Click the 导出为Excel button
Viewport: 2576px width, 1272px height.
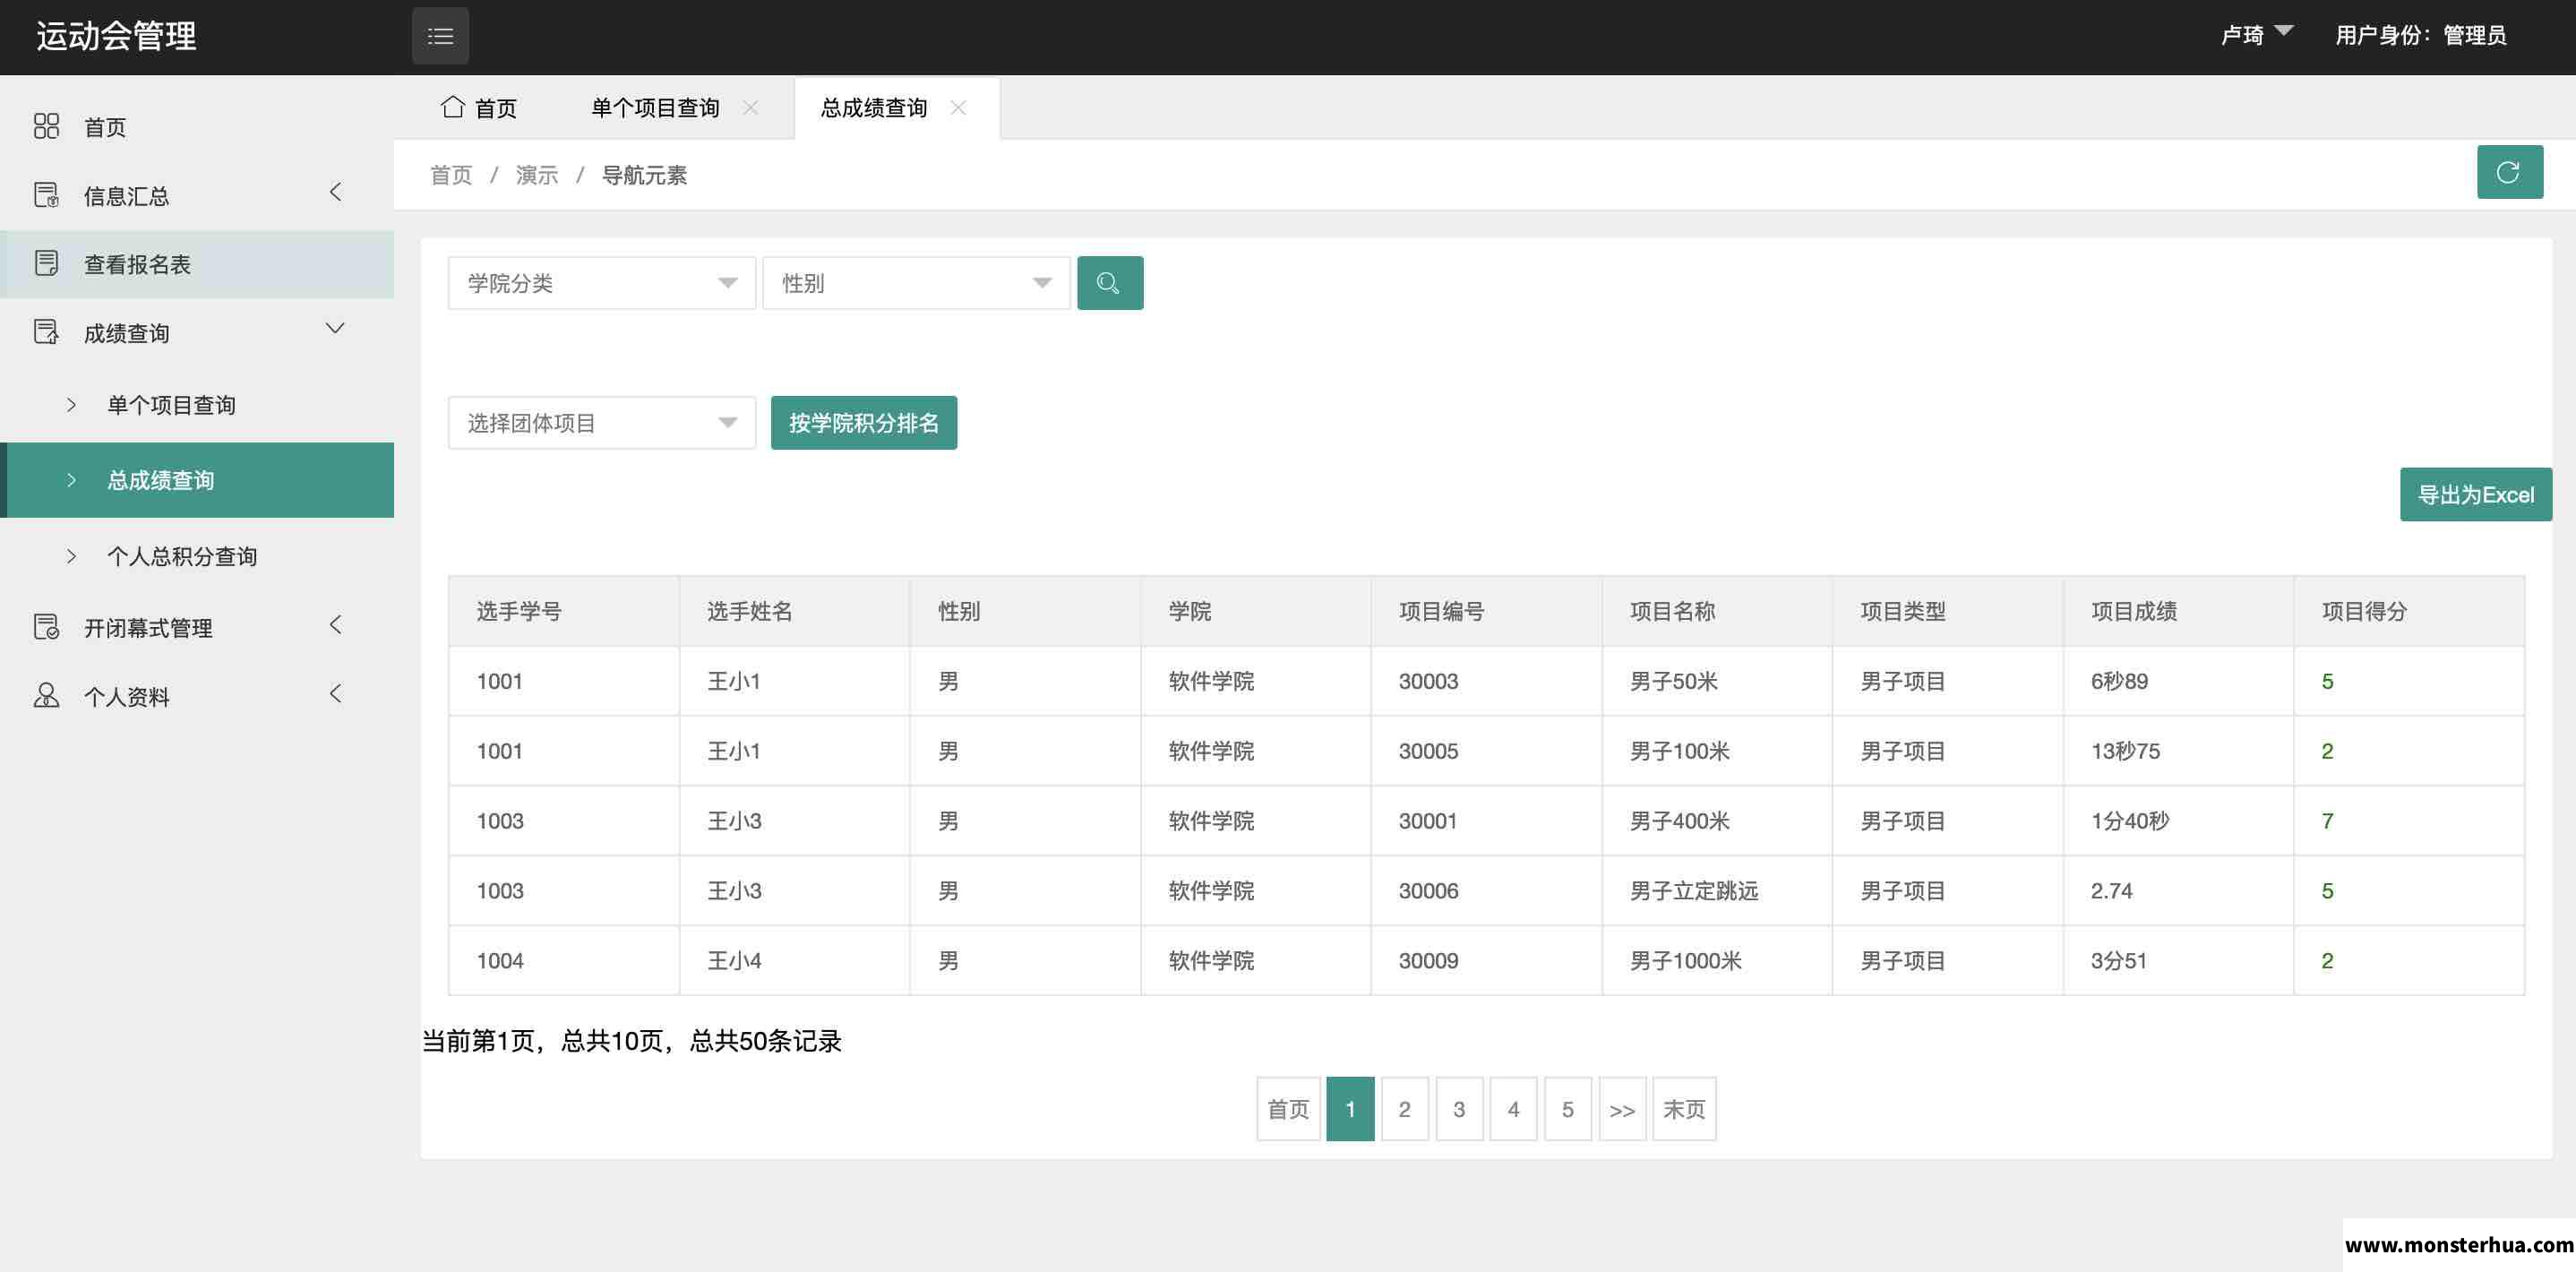[x=2475, y=494]
